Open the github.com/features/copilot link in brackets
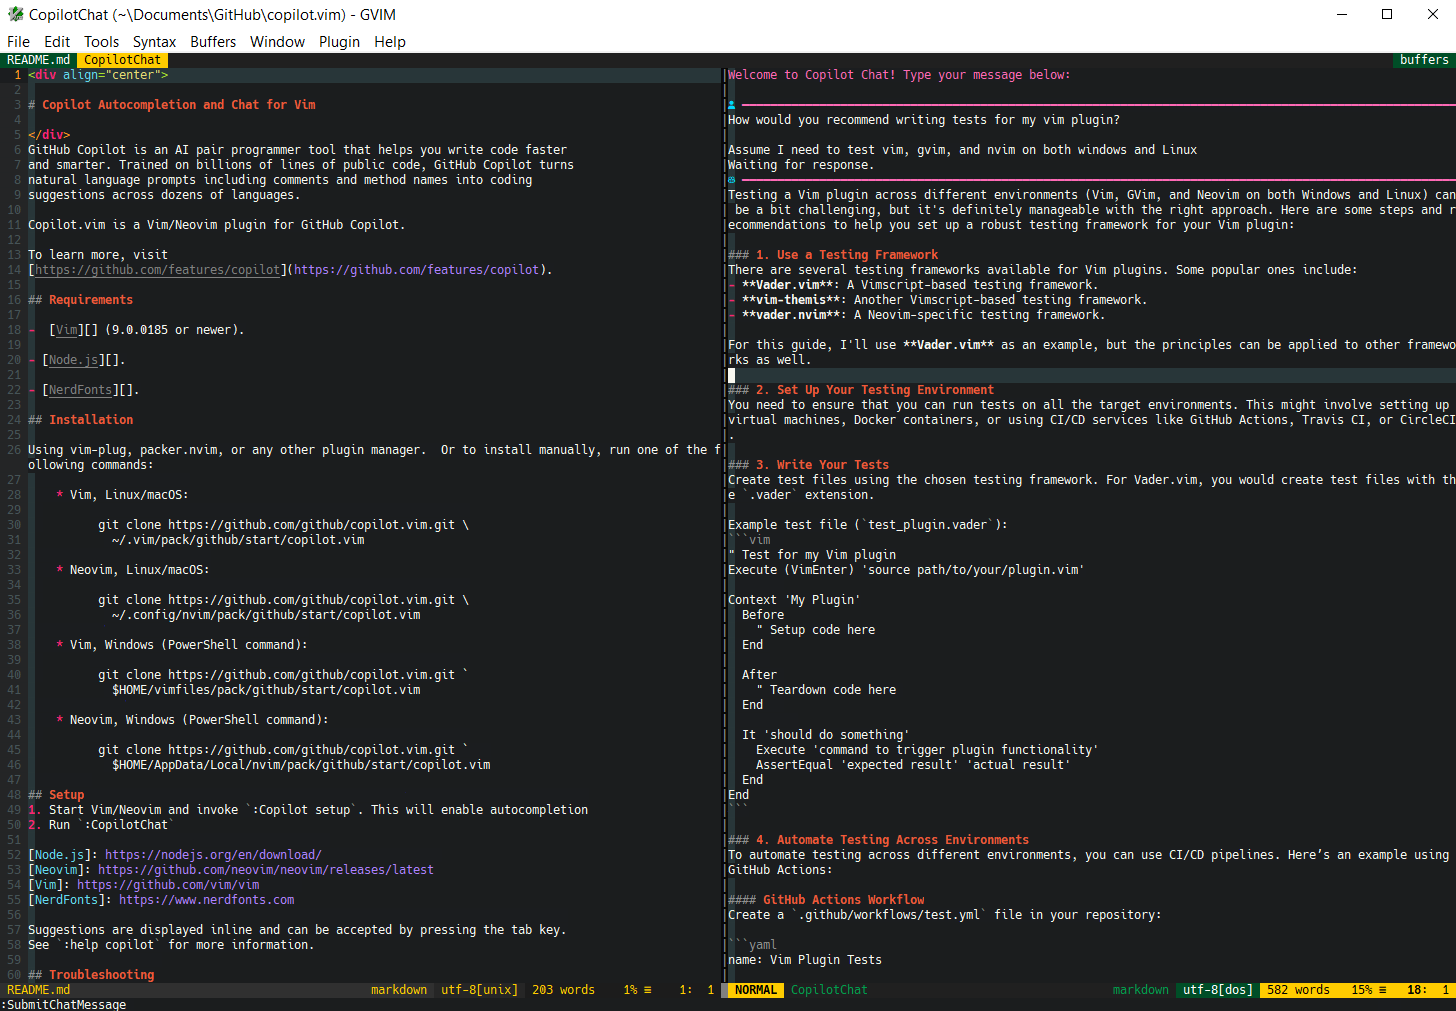Screen dimensions: 1456x1011 click(x=157, y=270)
